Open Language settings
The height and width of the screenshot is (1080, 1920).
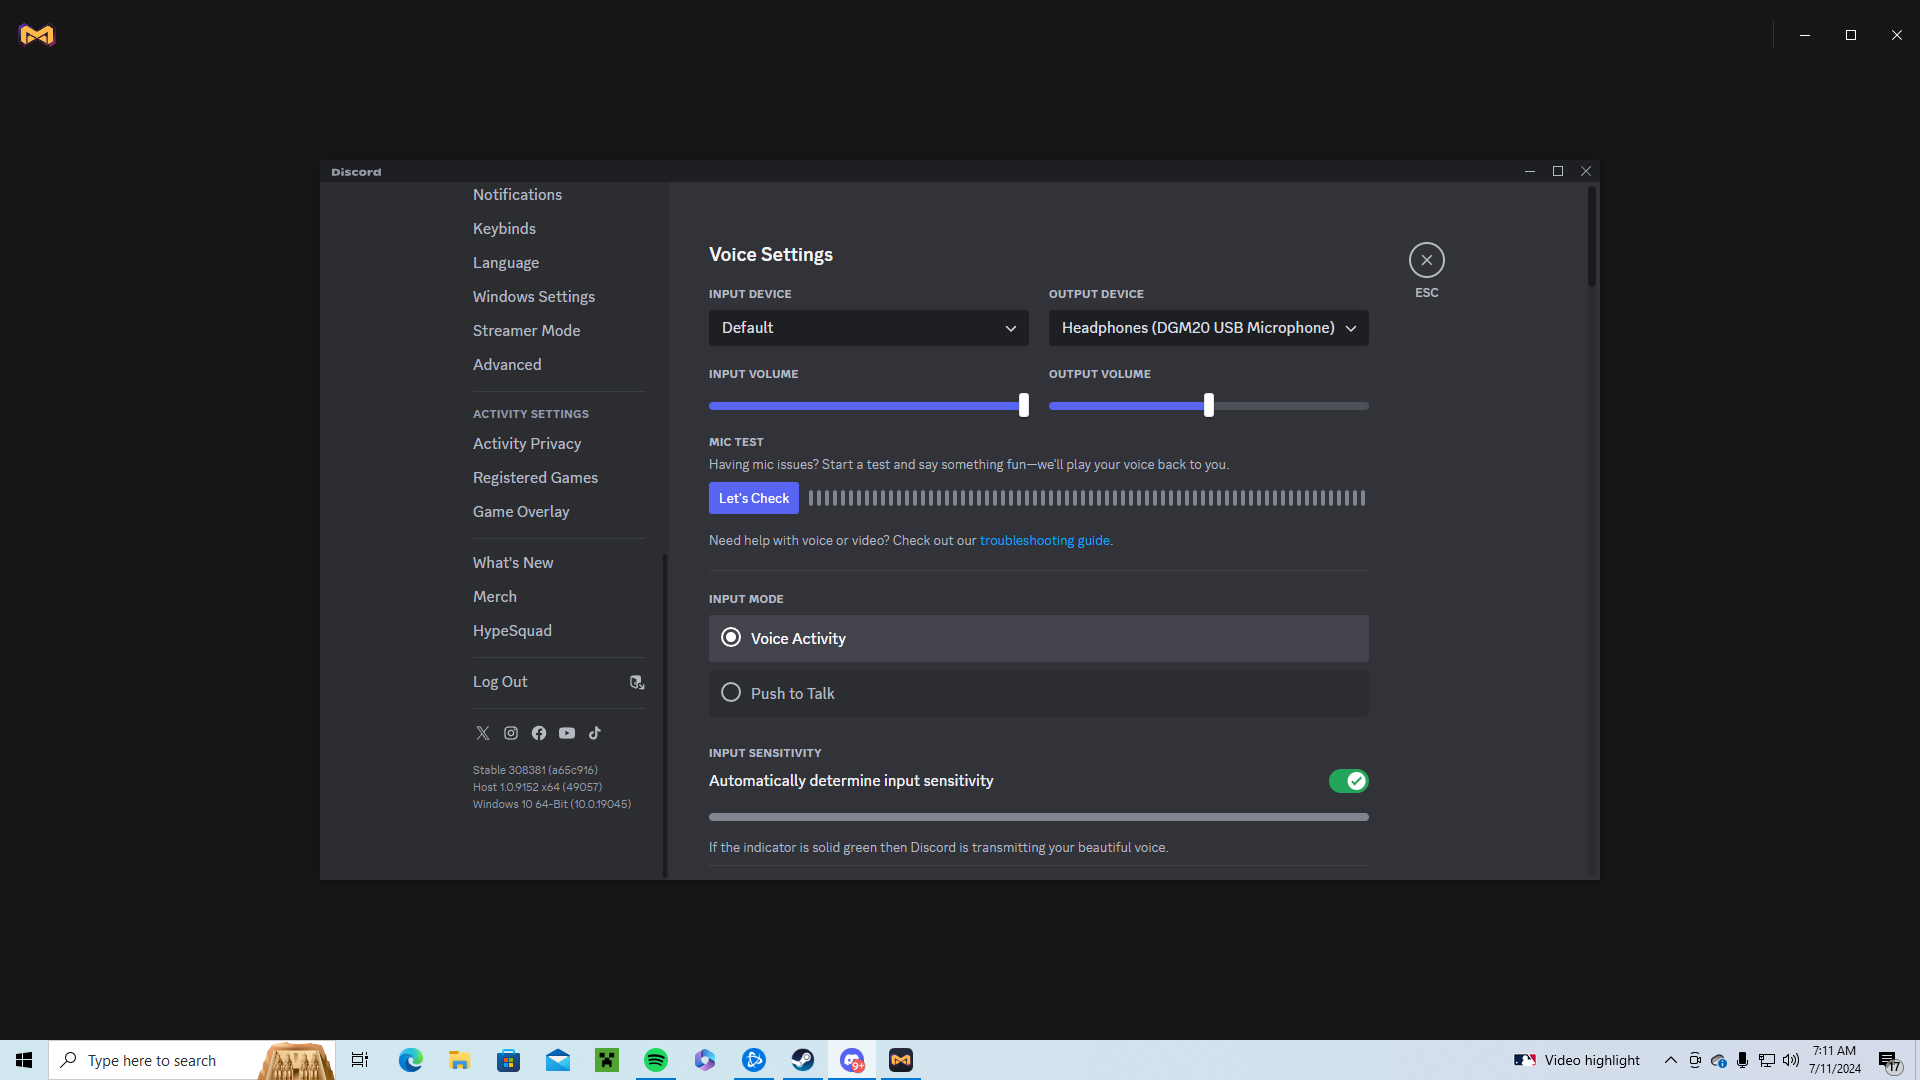pos(506,263)
